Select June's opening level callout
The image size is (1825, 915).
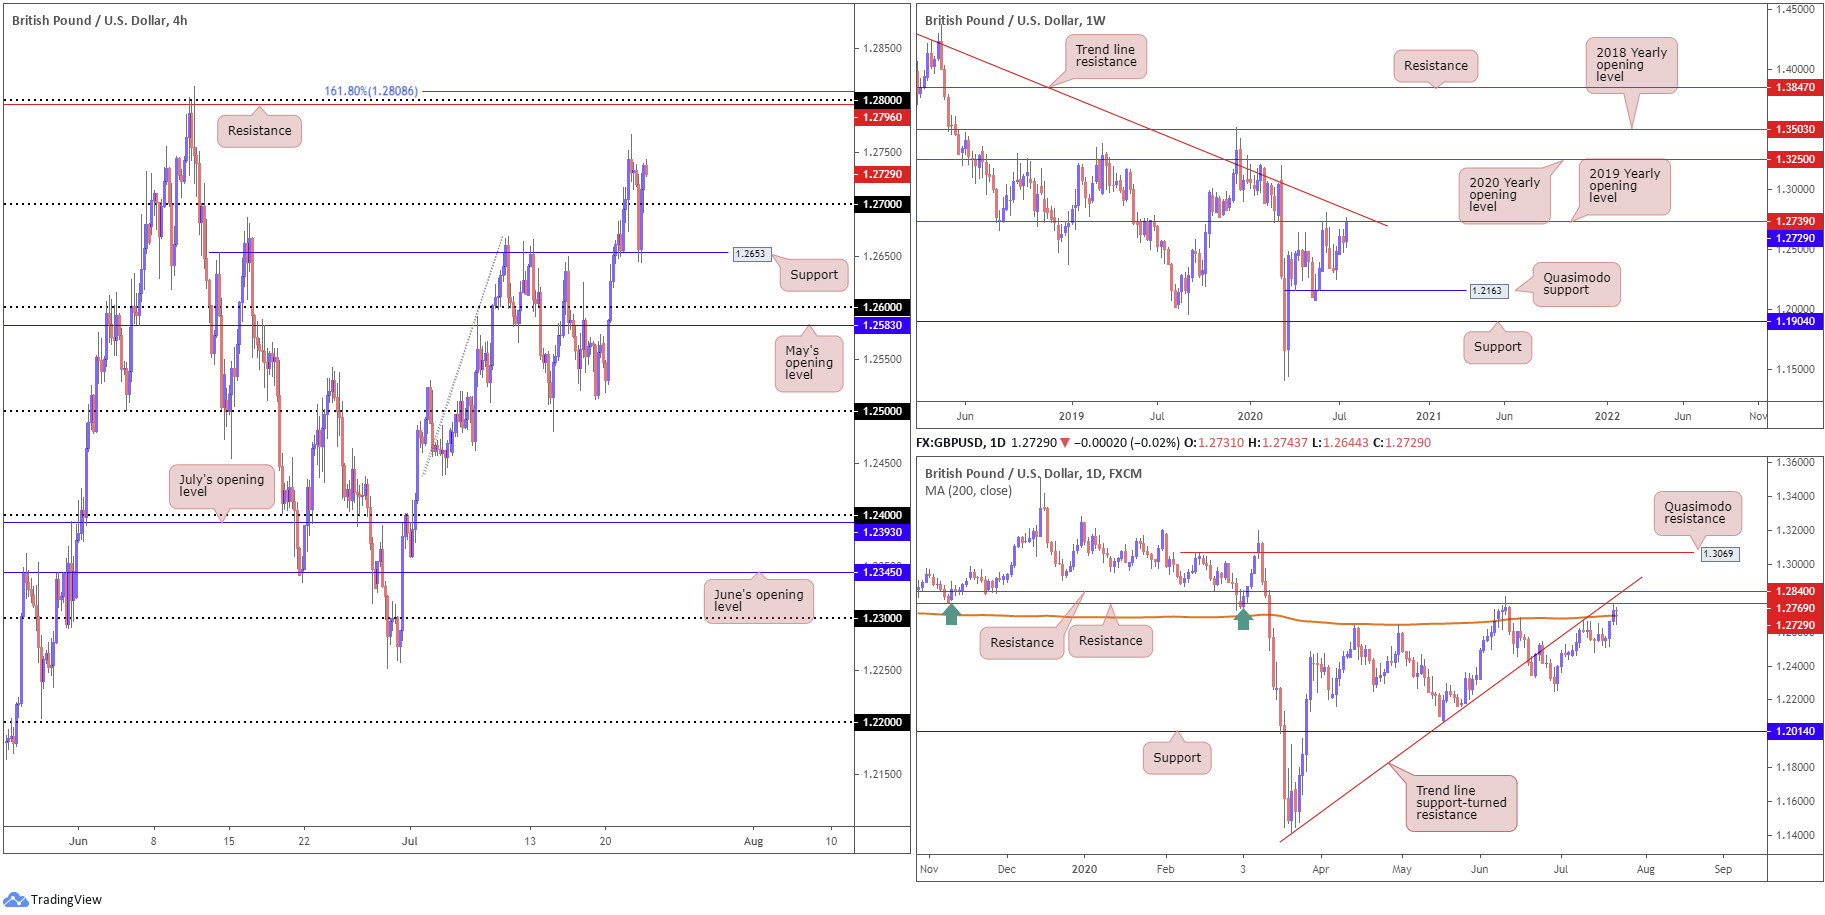tap(758, 601)
